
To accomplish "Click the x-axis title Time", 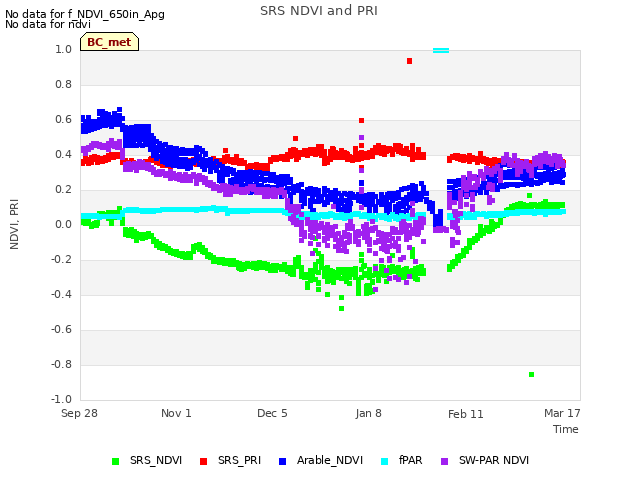I will pyautogui.click(x=566, y=429).
